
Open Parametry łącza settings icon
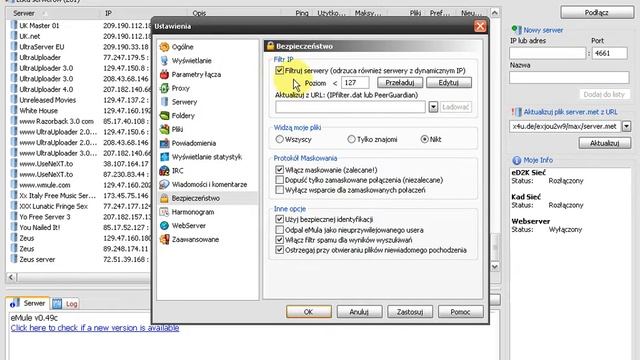(x=164, y=74)
